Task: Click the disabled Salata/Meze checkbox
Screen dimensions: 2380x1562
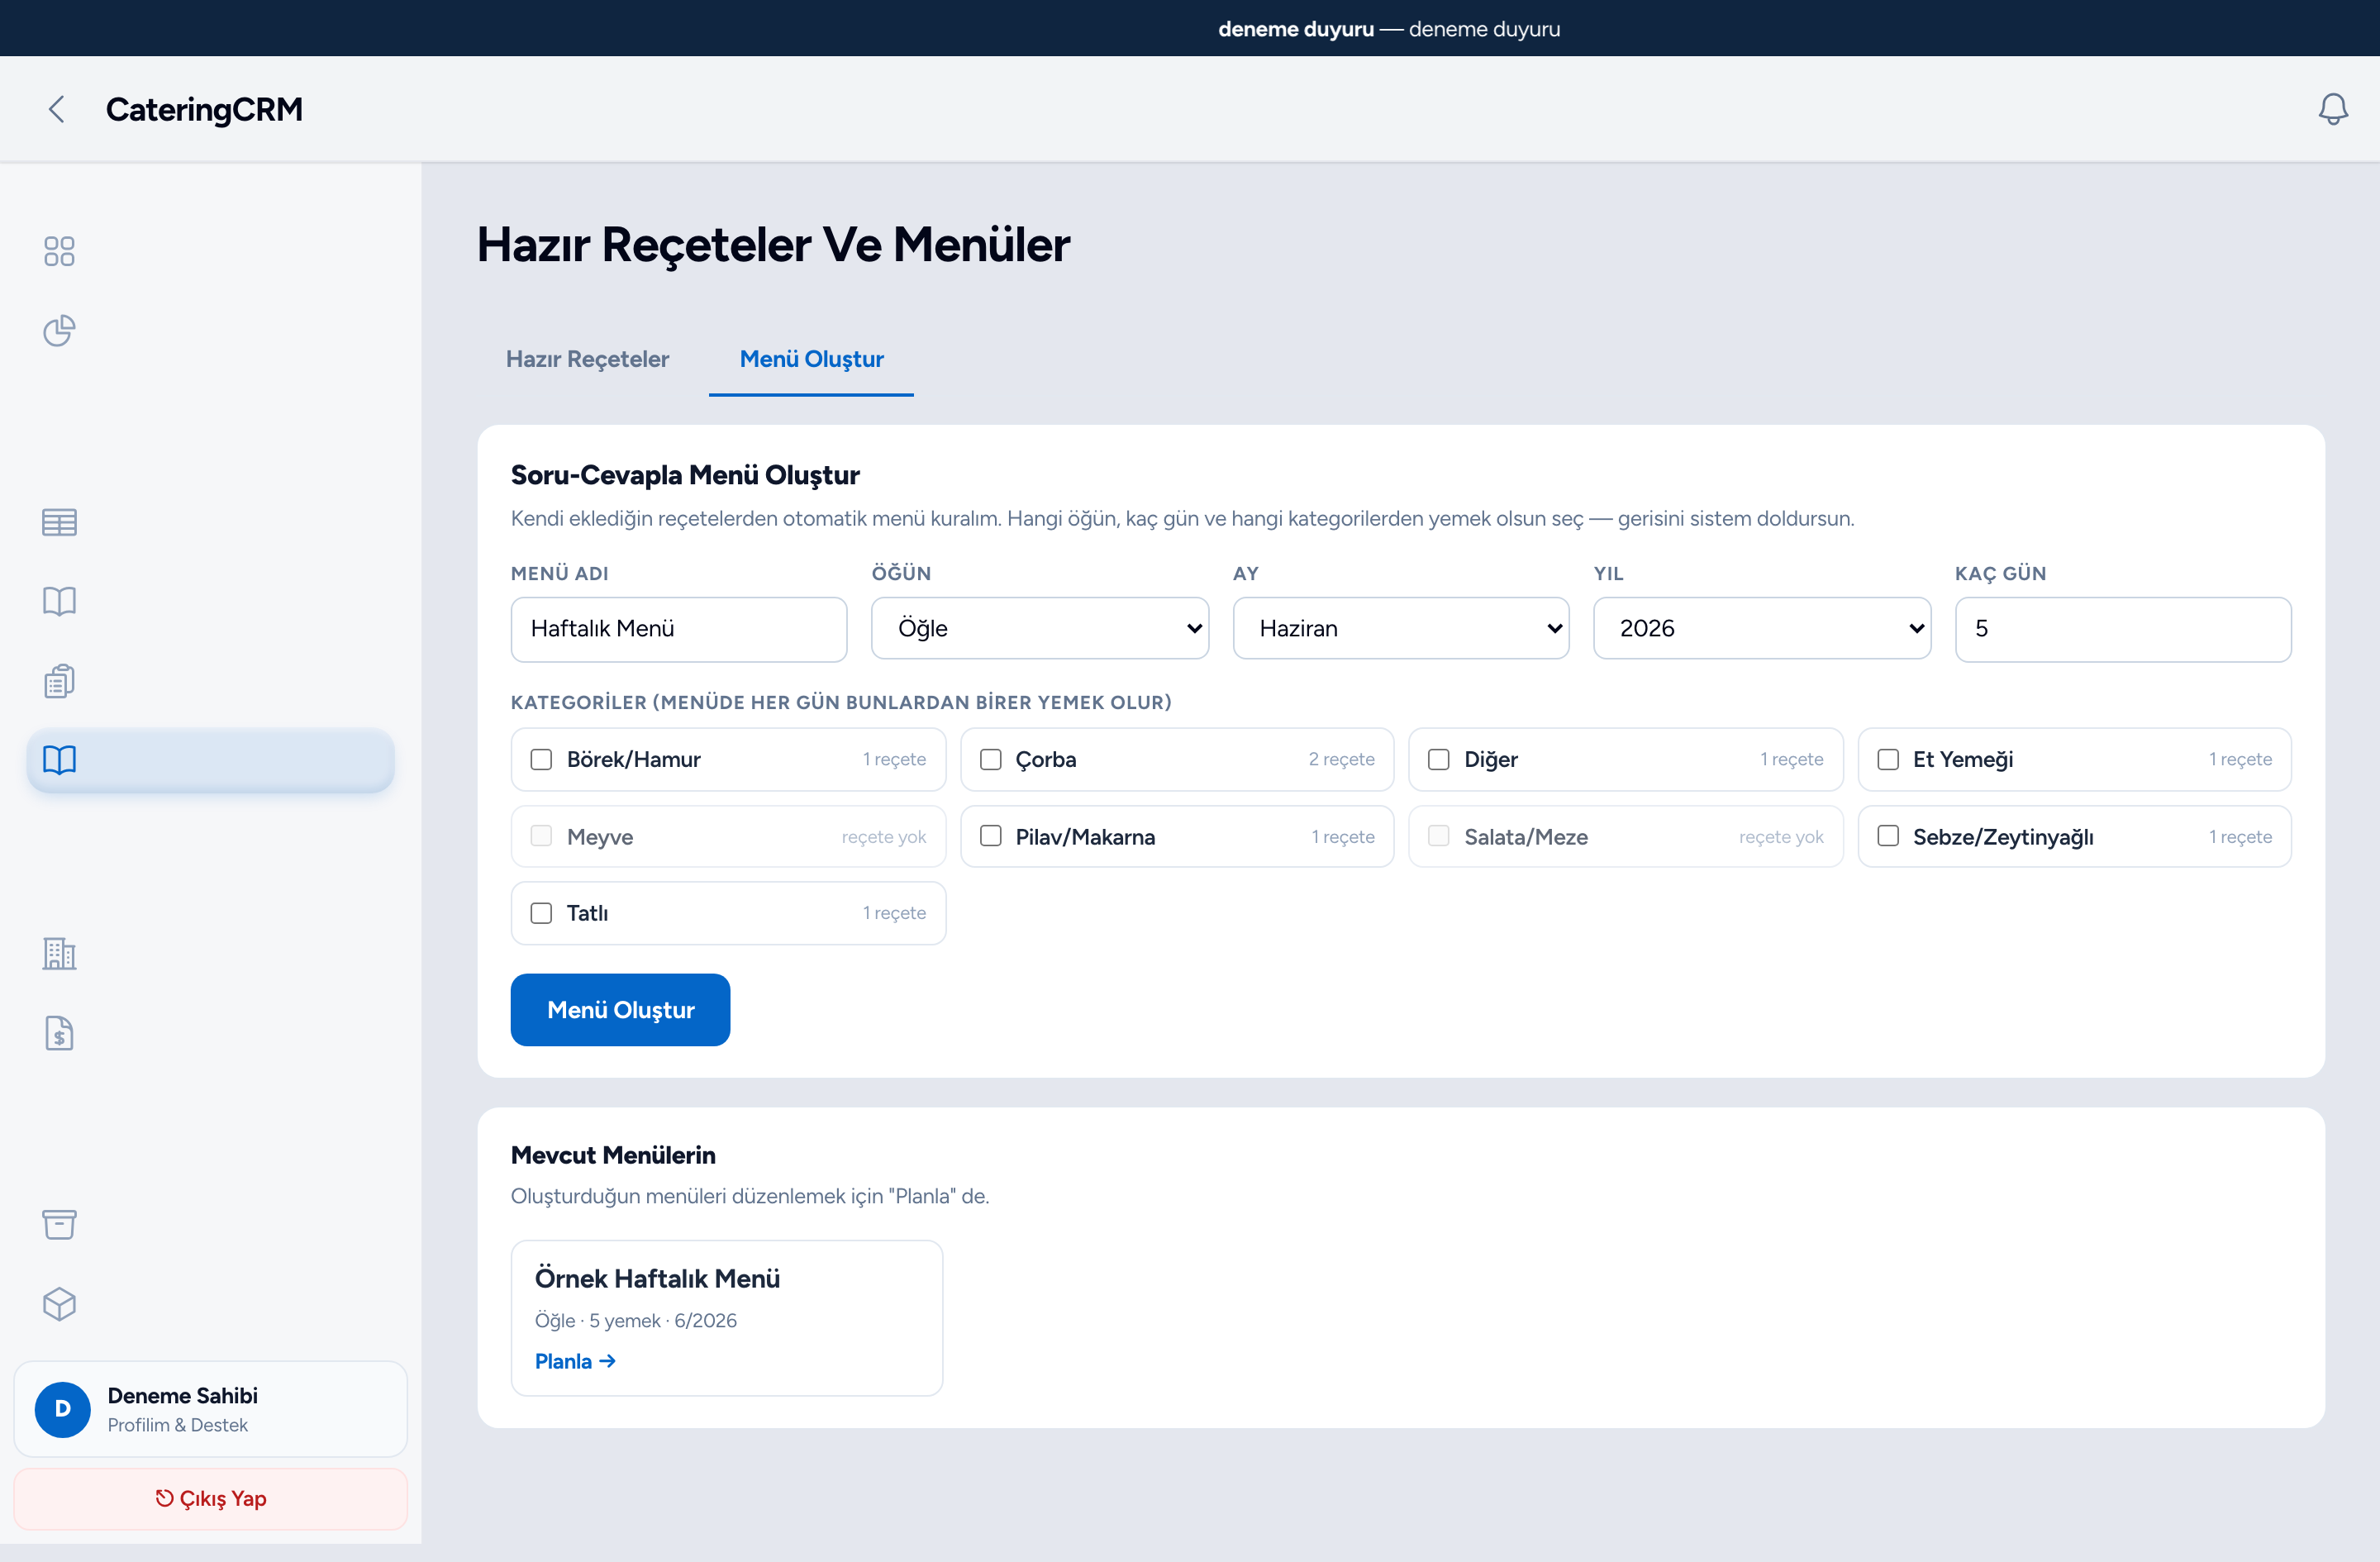Action: [1439, 836]
